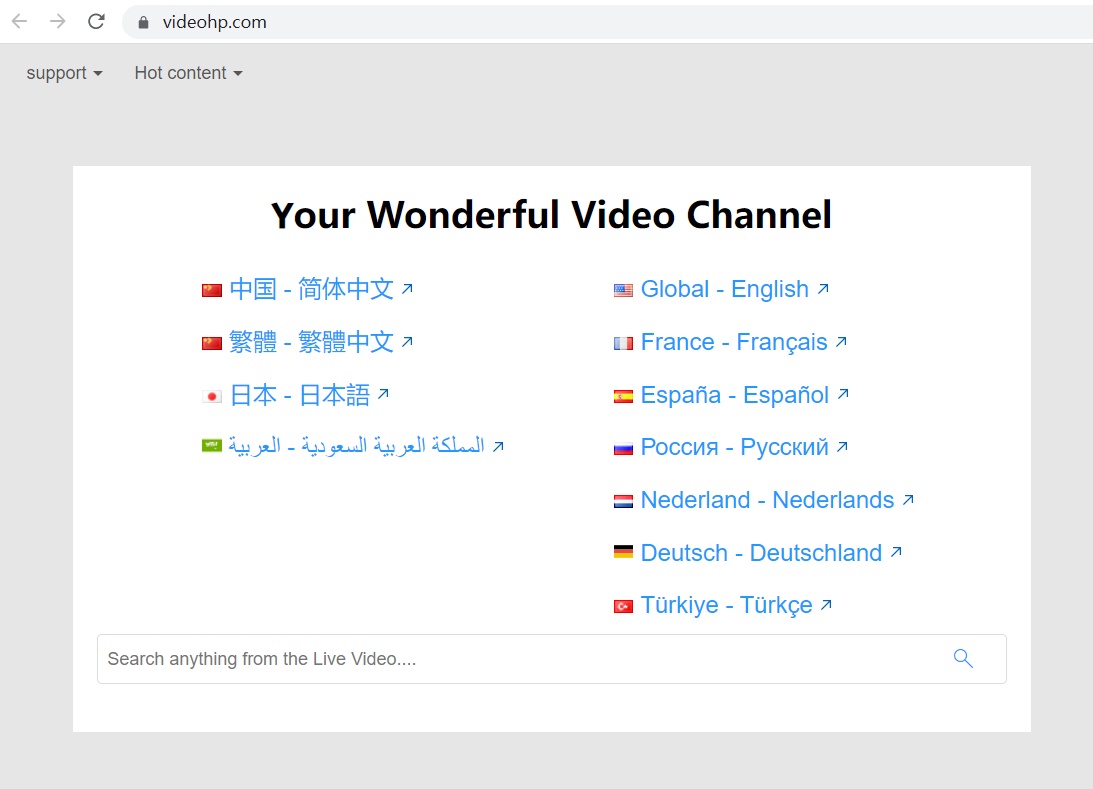The width and height of the screenshot is (1093, 789).
Task: Click the Japan flag icon
Action: point(212,396)
